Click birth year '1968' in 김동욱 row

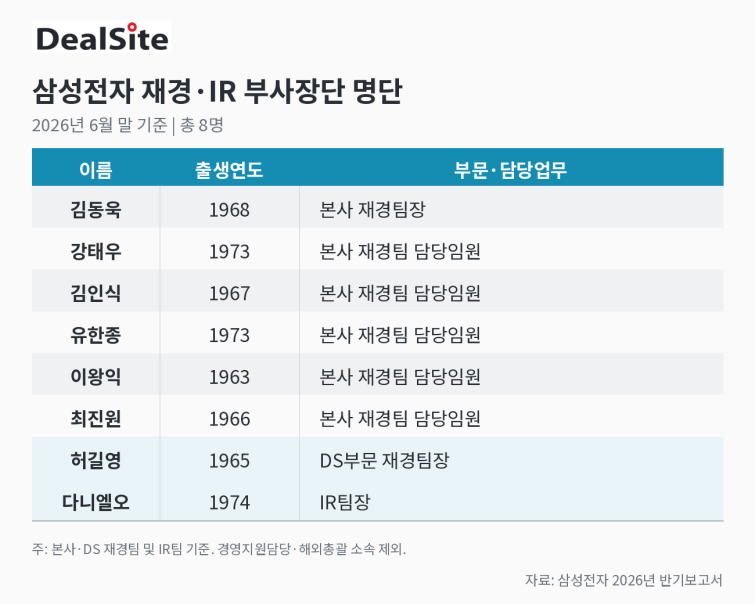click(x=229, y=210)
